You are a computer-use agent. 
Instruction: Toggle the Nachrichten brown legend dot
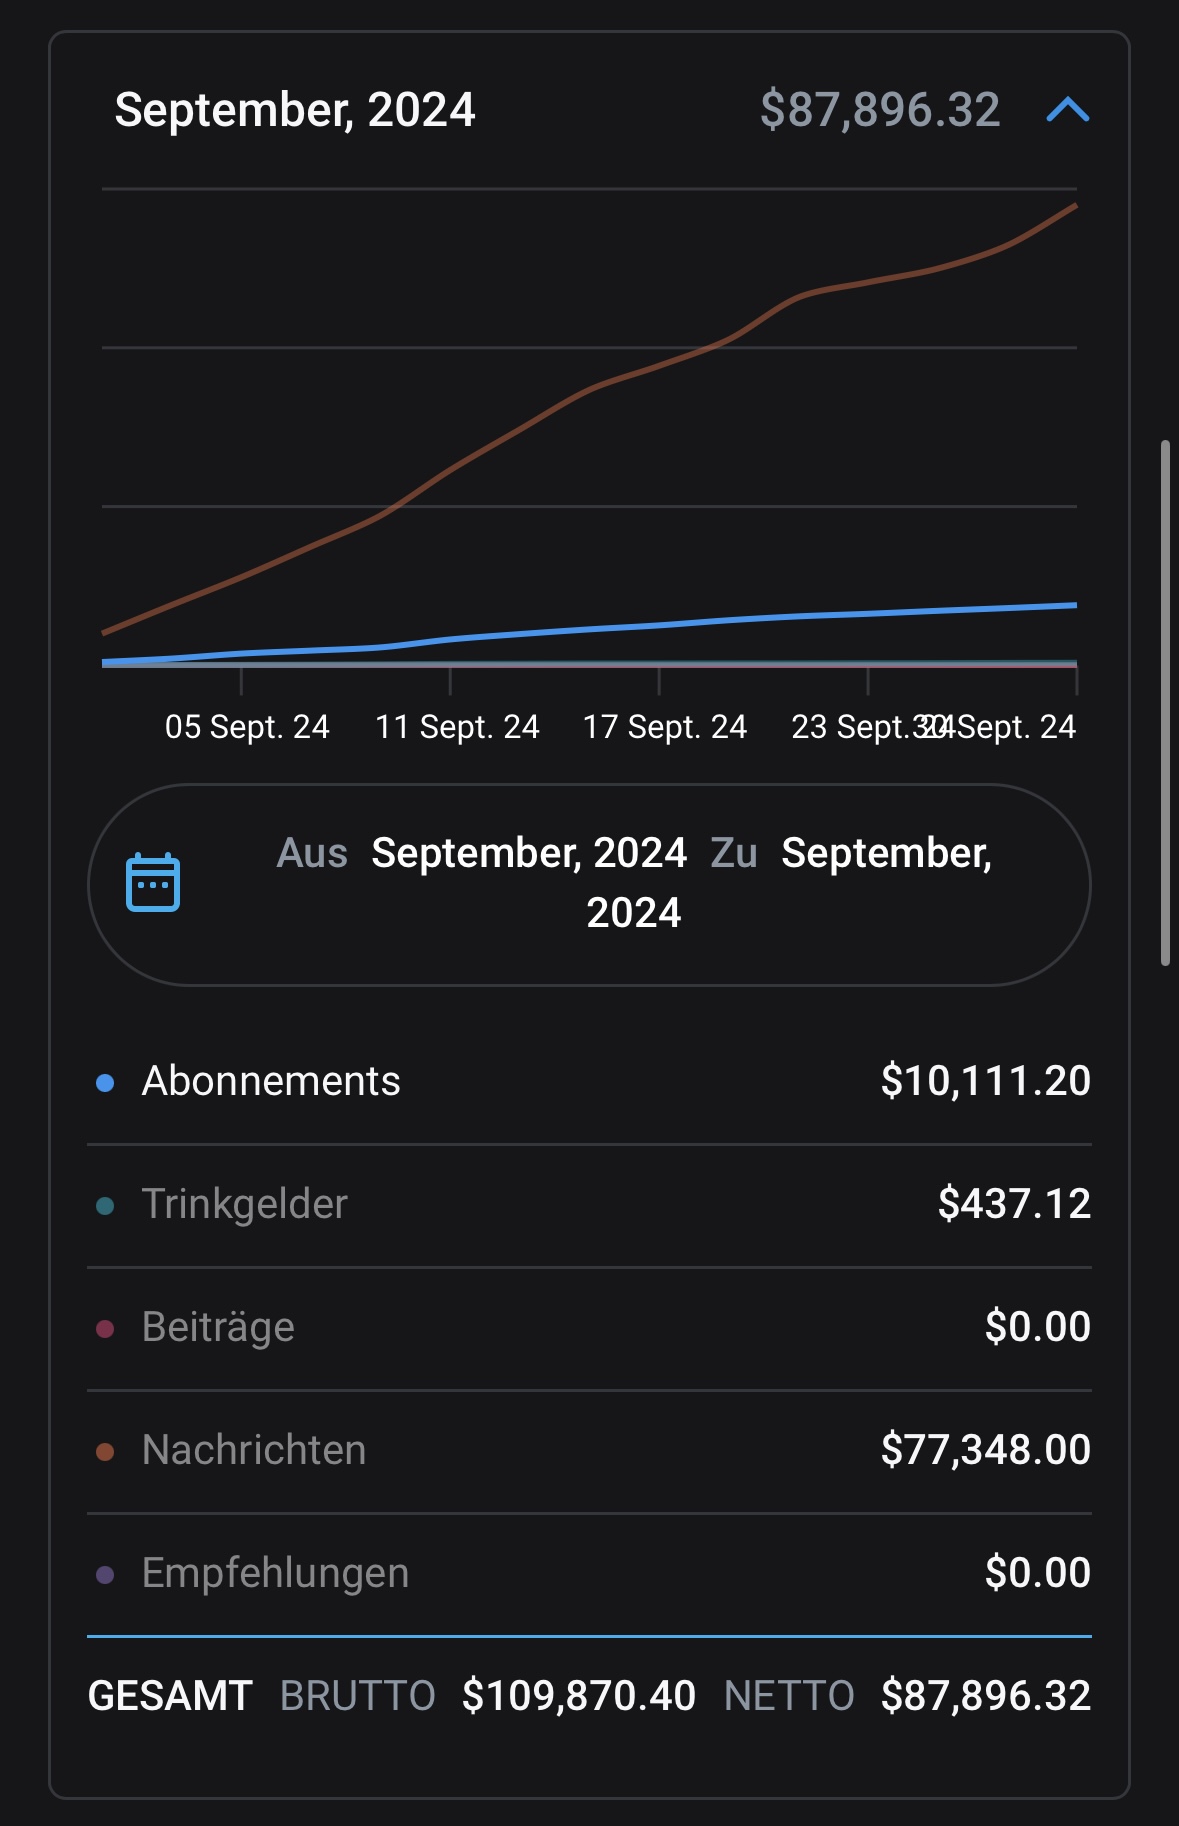click(105, 1451)
